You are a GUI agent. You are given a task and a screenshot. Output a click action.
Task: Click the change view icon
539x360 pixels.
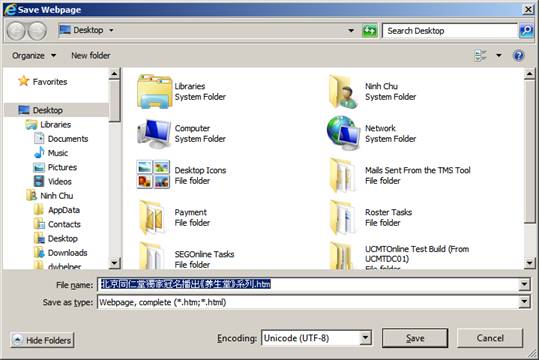pos(480,55)
